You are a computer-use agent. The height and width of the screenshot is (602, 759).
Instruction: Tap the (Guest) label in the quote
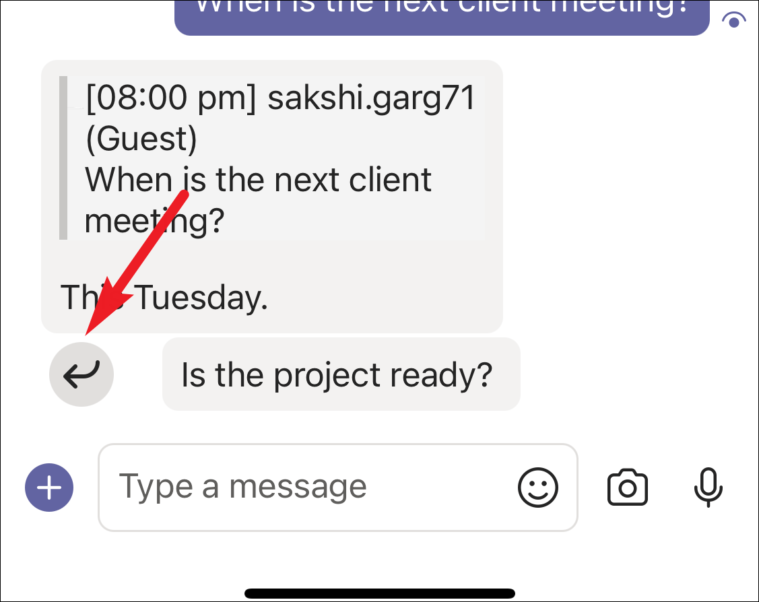tap(141, 139)
